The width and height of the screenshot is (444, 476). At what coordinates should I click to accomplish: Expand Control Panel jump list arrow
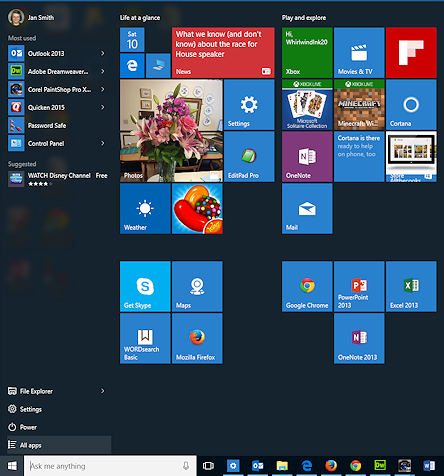[x=103, y=143]
